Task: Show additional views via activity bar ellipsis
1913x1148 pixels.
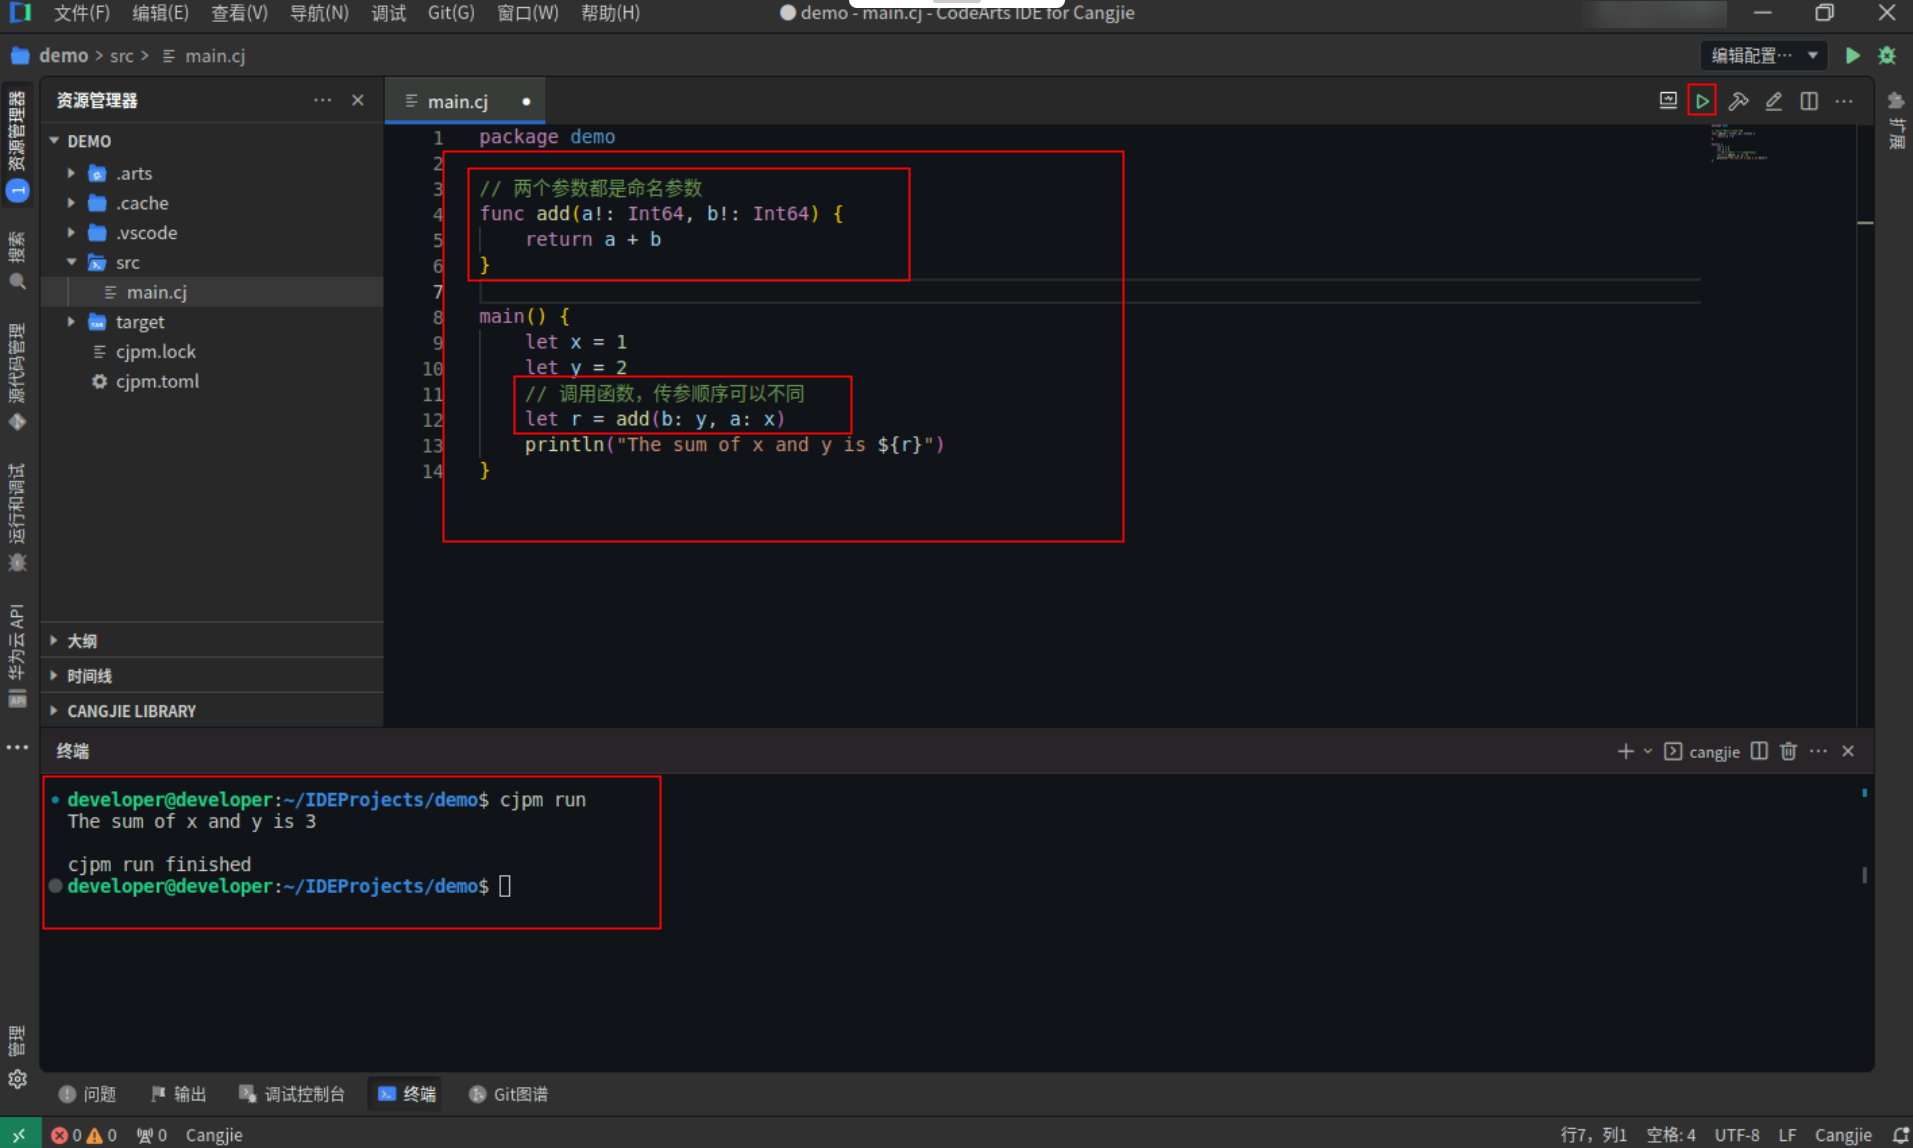Action: [x=17, y=747]
